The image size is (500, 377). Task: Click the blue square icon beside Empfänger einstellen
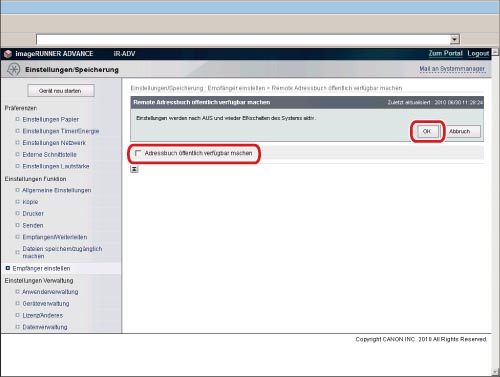pyautogui.click(x=8, y=268)
